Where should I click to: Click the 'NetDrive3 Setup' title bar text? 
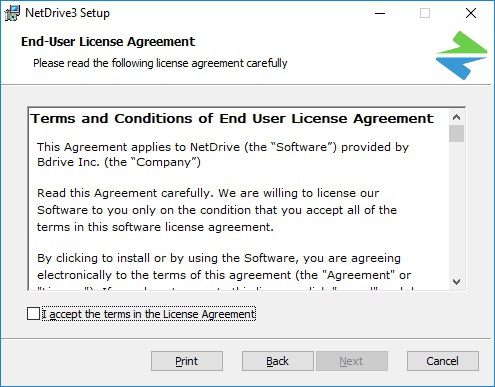pos(67,13)
